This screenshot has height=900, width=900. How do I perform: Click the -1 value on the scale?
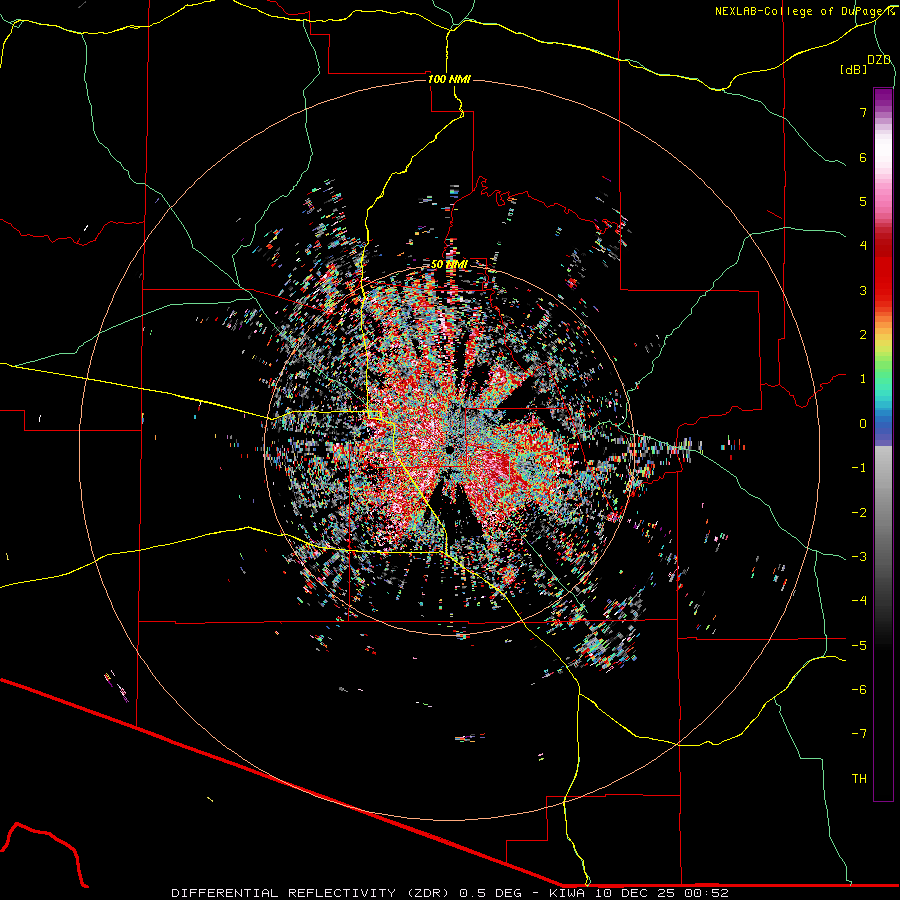point(859,468)
